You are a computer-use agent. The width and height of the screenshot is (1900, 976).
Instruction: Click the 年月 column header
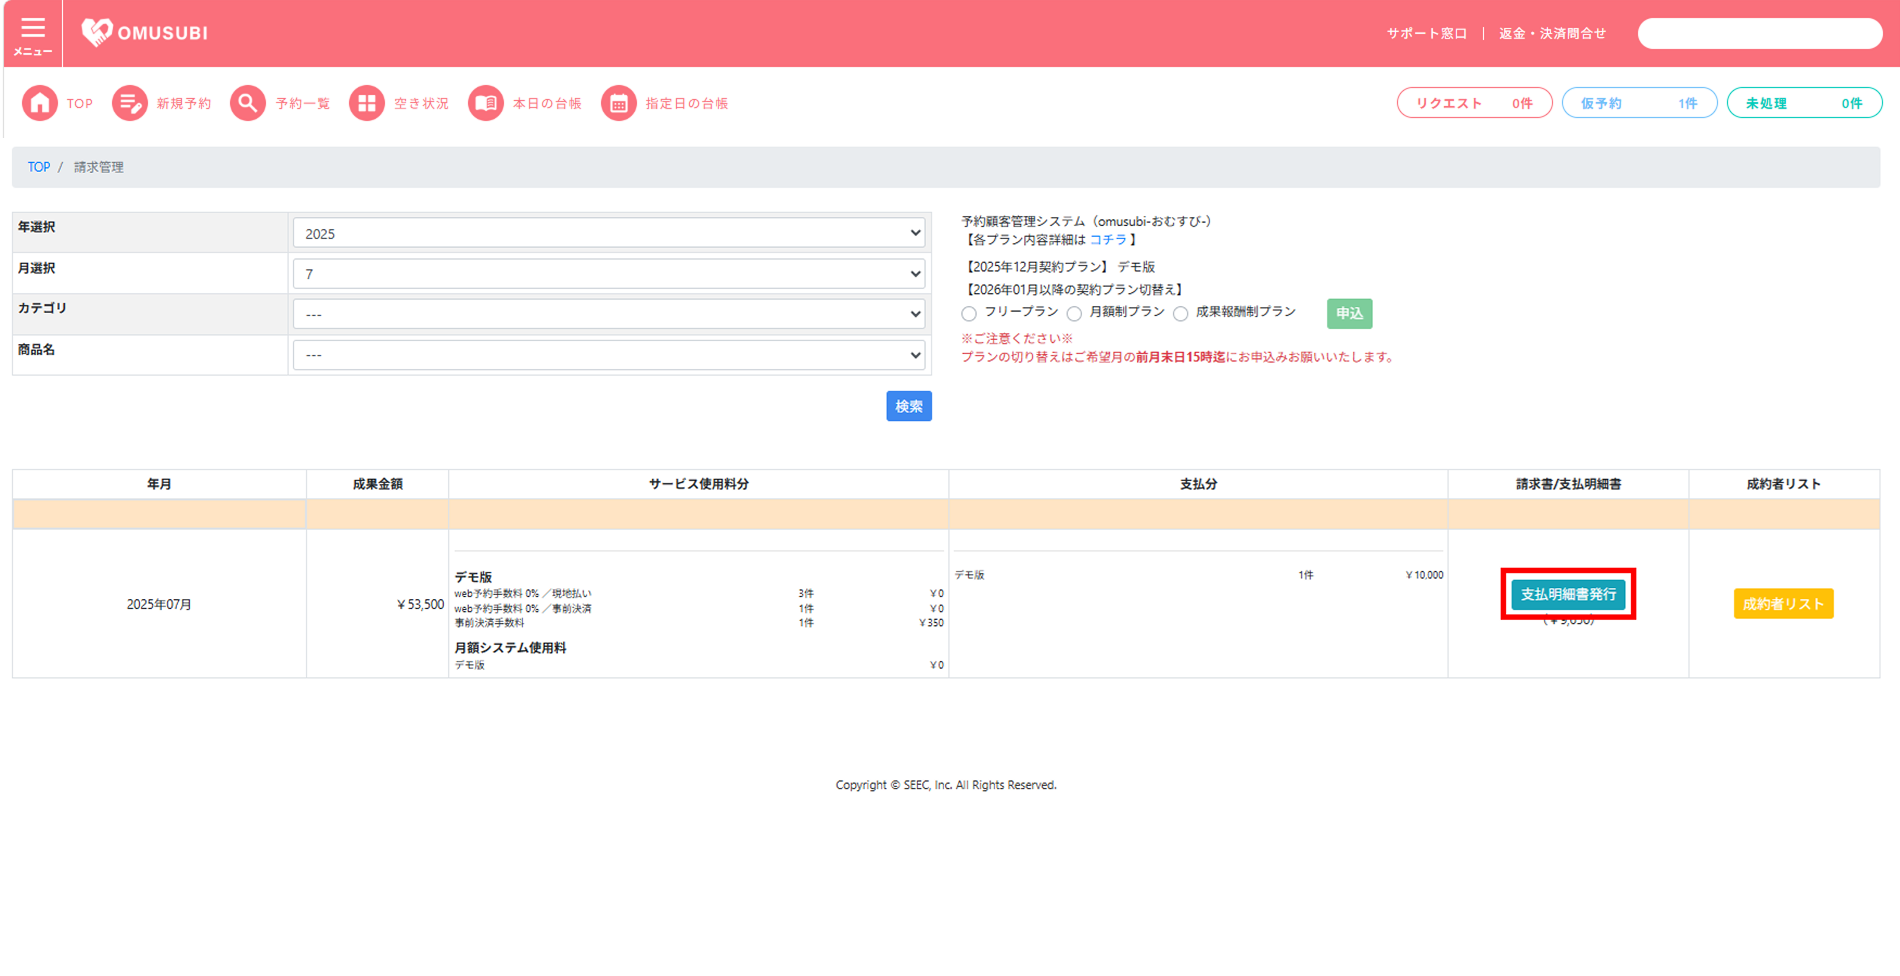coord(159,484)
